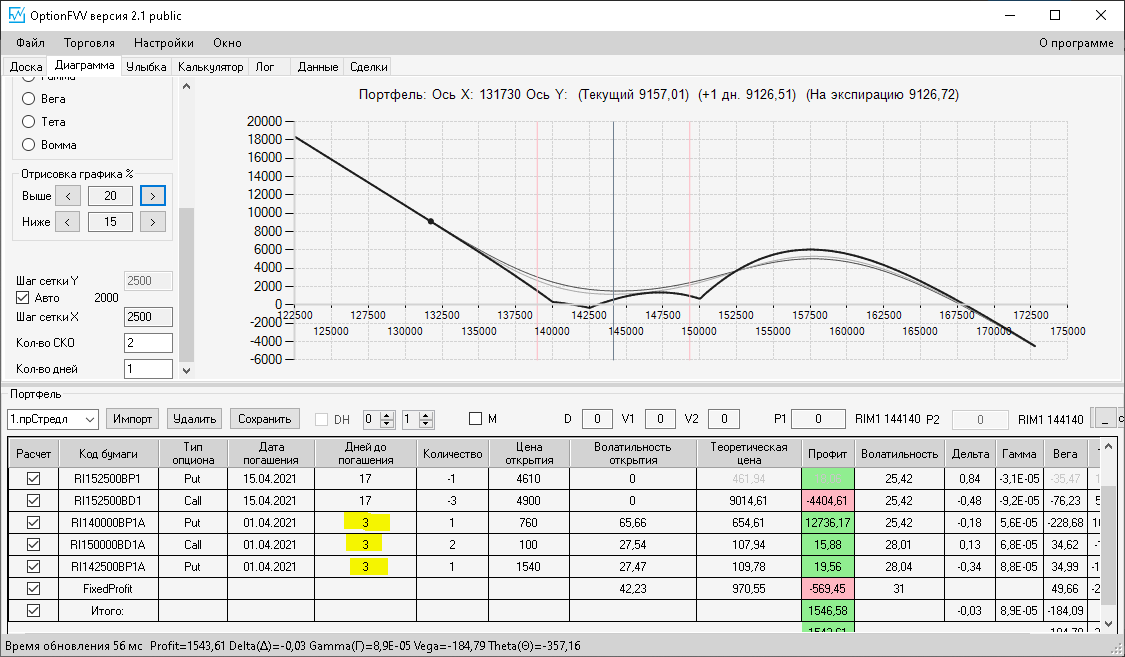Viewport: 1125px width, 657px height.
Task: Click the profit cell -4404,61
Action: [827, 501]
